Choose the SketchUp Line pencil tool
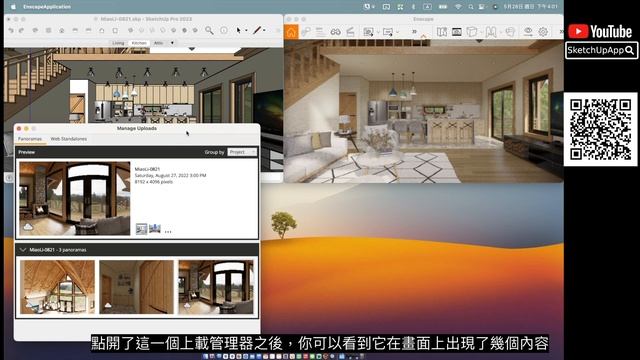Screen dimensions: 640x360 (257, 30)
